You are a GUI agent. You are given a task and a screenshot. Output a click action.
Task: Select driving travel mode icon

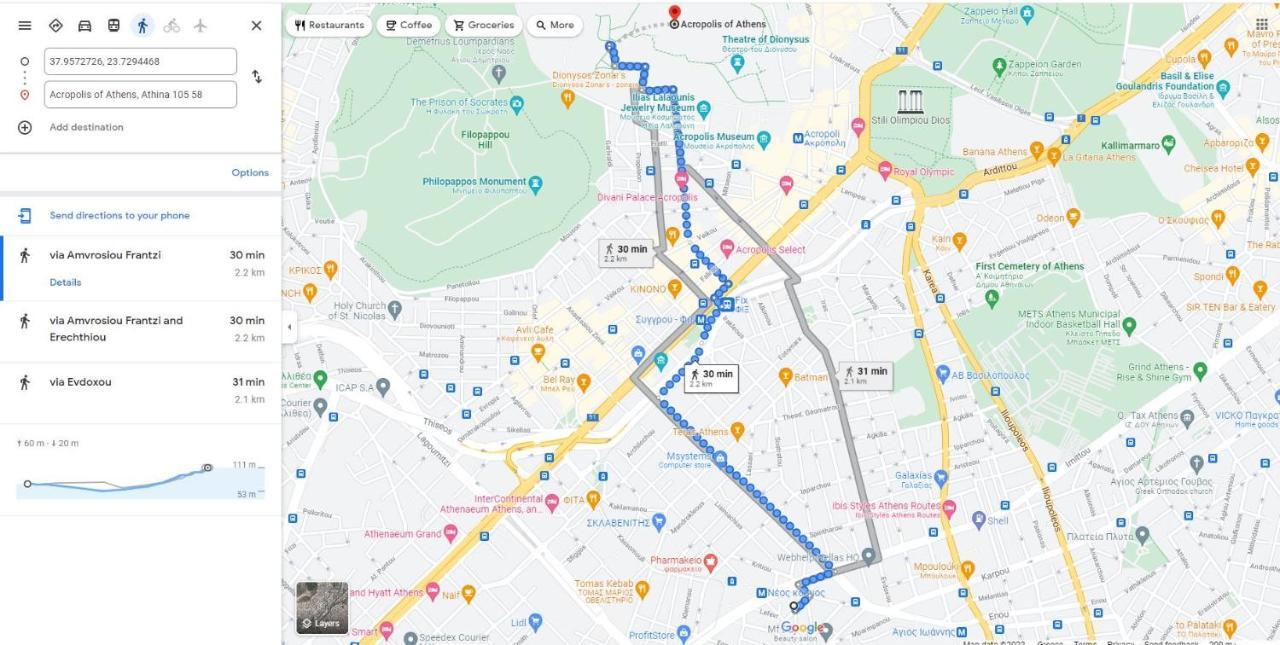tap(85, 26)
